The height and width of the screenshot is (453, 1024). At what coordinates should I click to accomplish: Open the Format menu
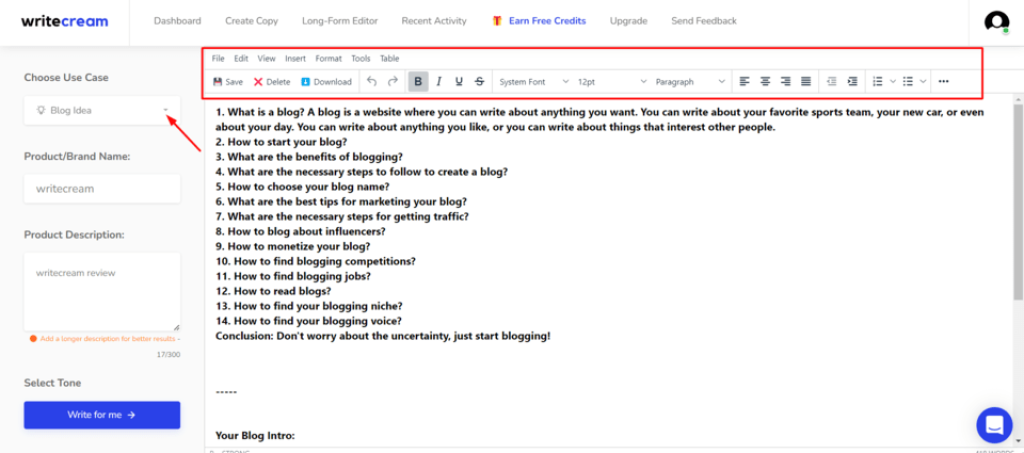pos(328,59)
